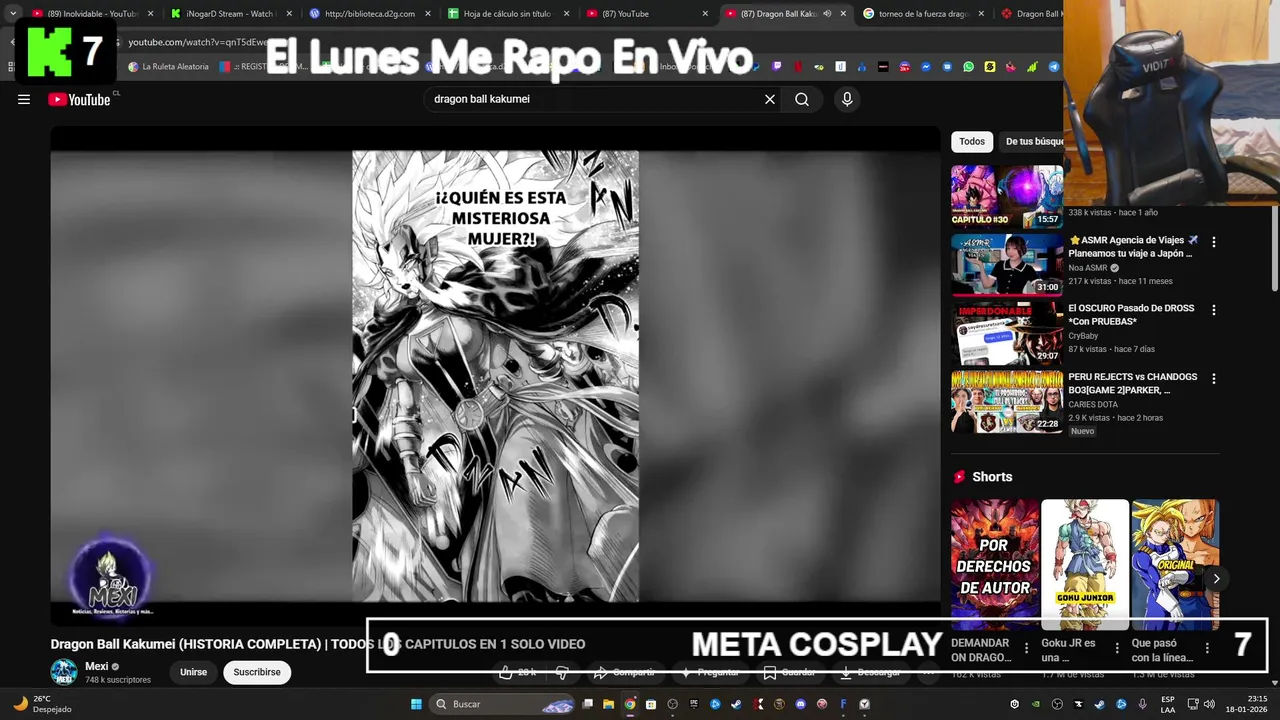This screenshot has height=720, width=1280.
Task: Open Task View in the taskbar
Action: click(588, 704)
